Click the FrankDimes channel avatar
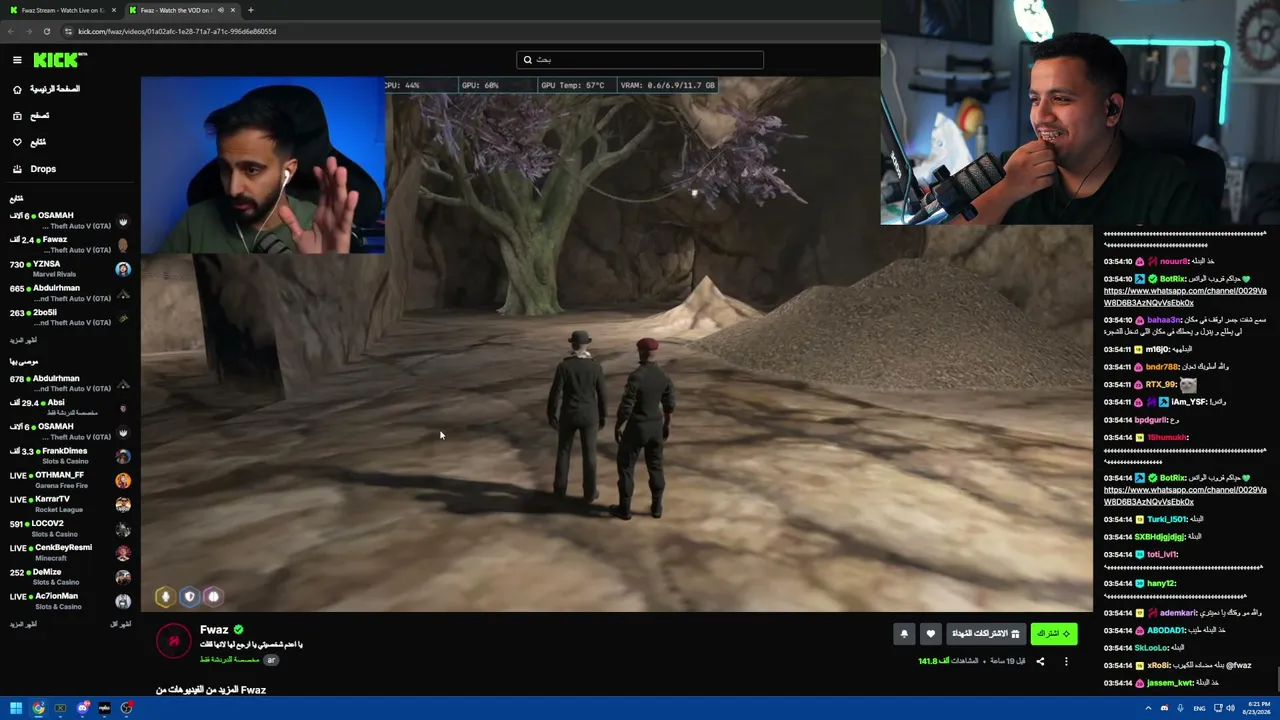The image size is (1280, 720). [123, 456]
